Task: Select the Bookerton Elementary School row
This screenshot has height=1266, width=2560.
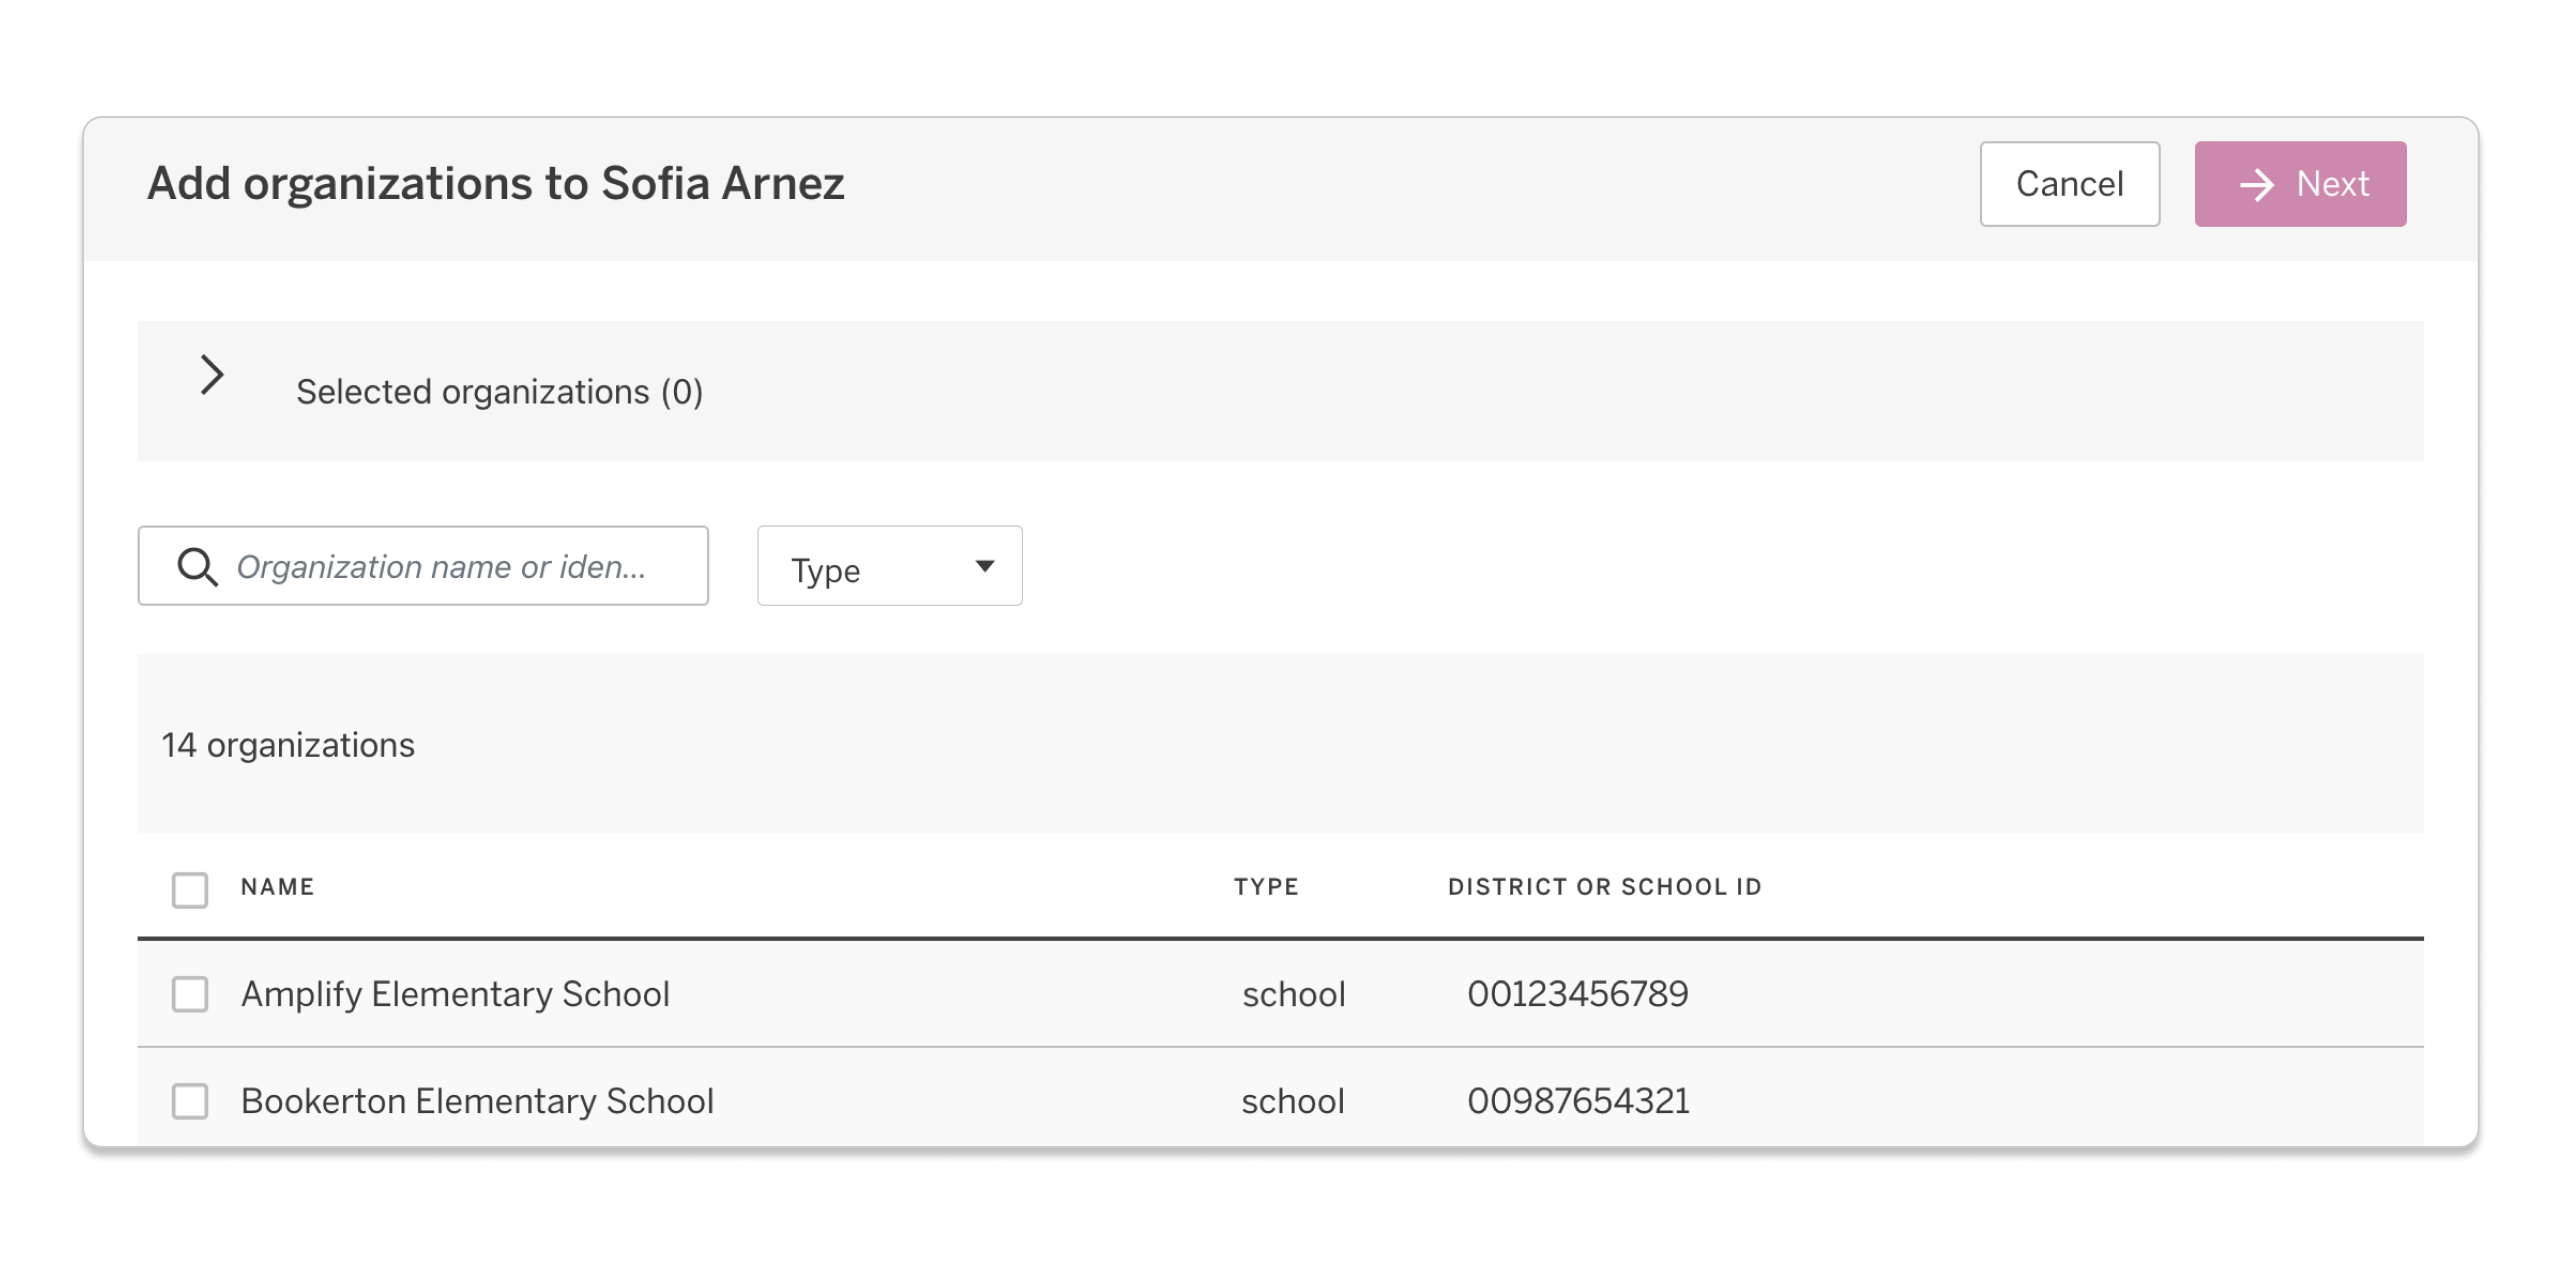Action: (x=477, y=1102)
